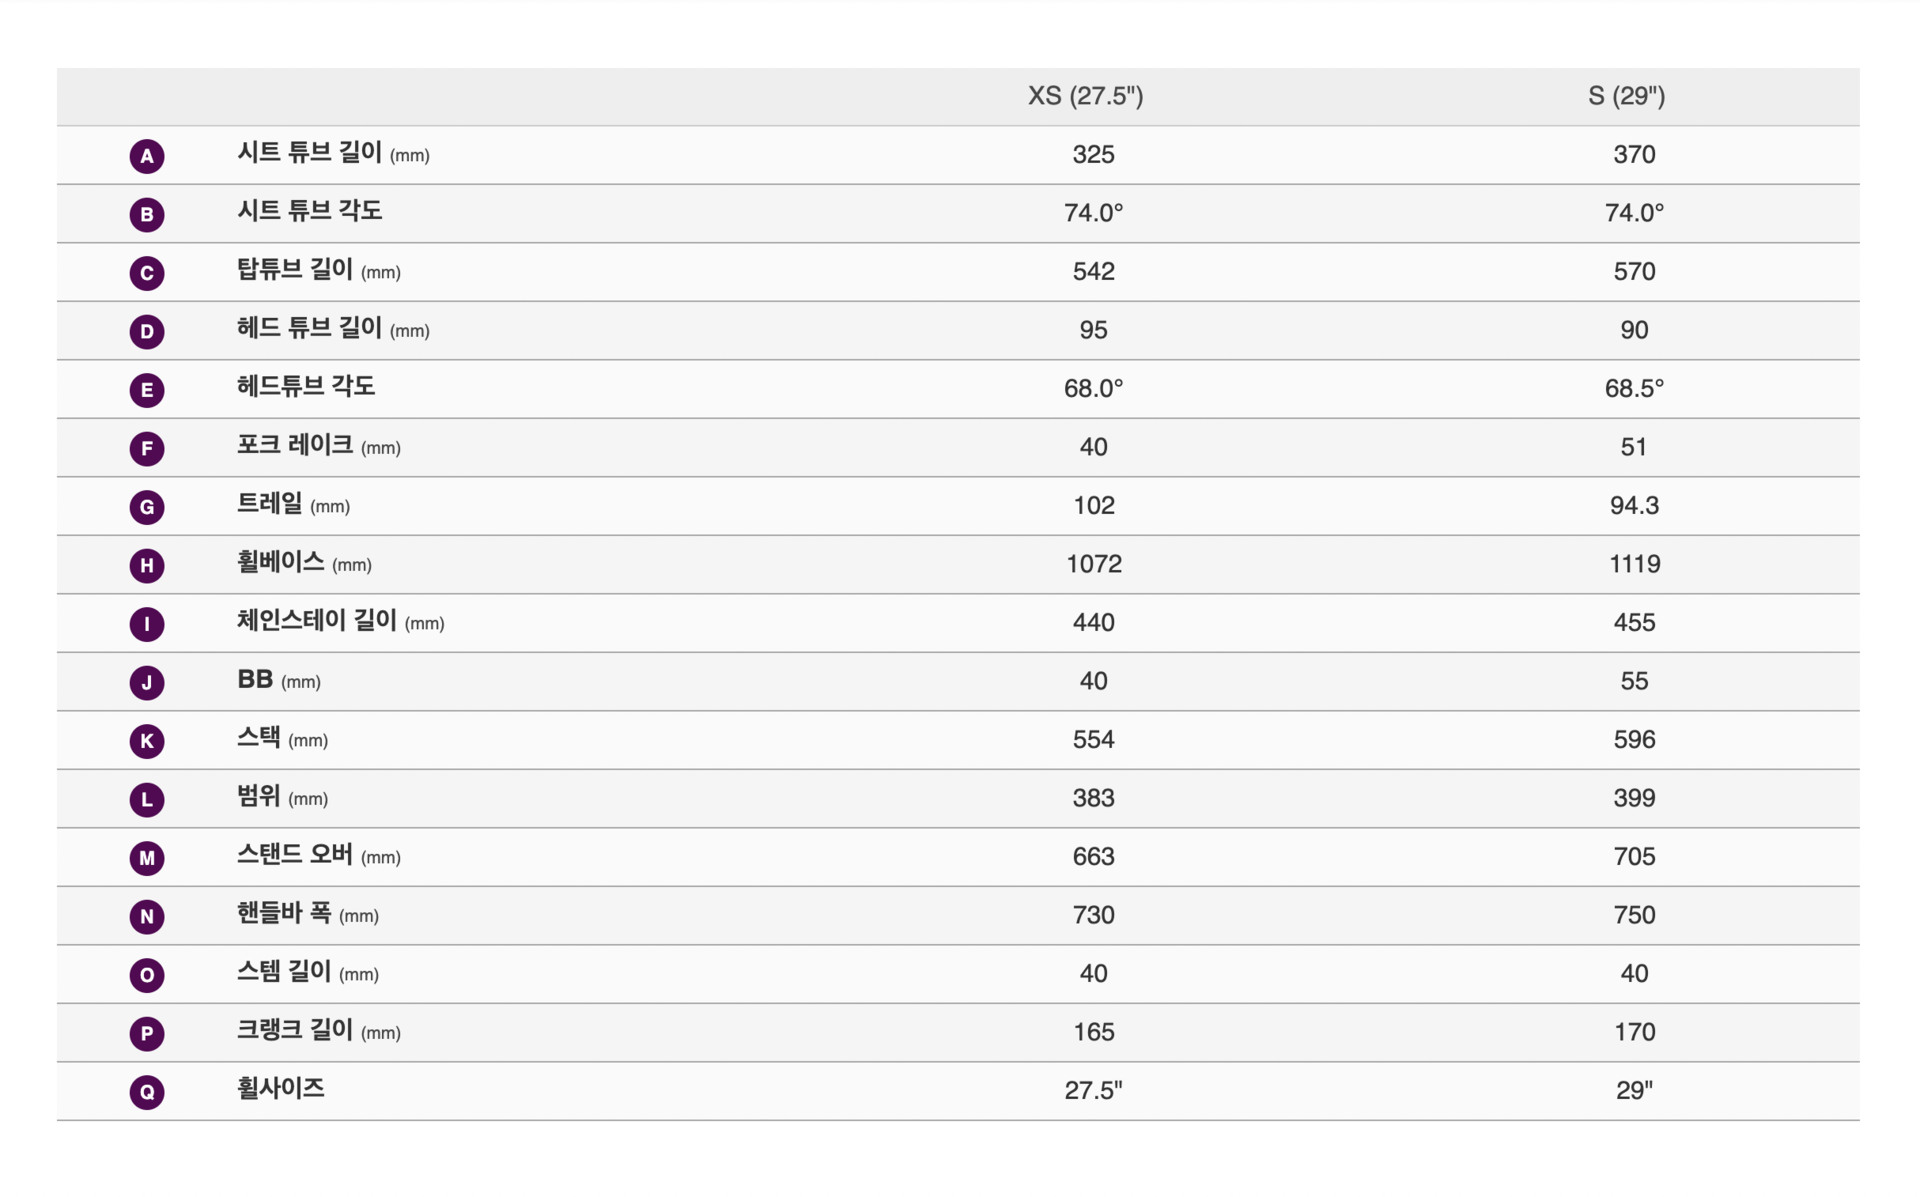Select the M badge for 스탠드 오버
The width and height of the screenshot is (1920, 1197).
[x=147, y=858]
